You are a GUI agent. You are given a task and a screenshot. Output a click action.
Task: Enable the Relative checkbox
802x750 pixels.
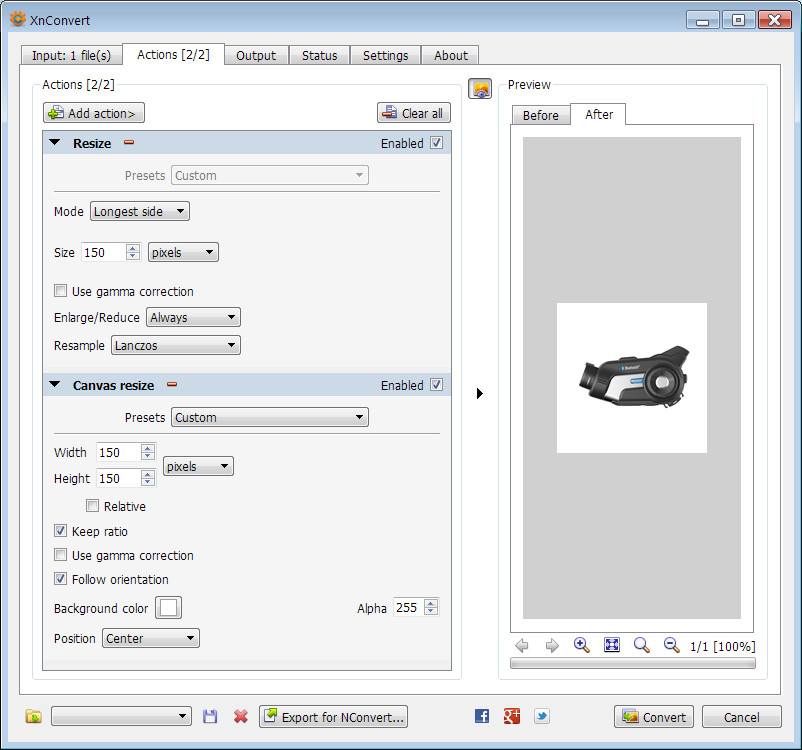pos(92,506)
